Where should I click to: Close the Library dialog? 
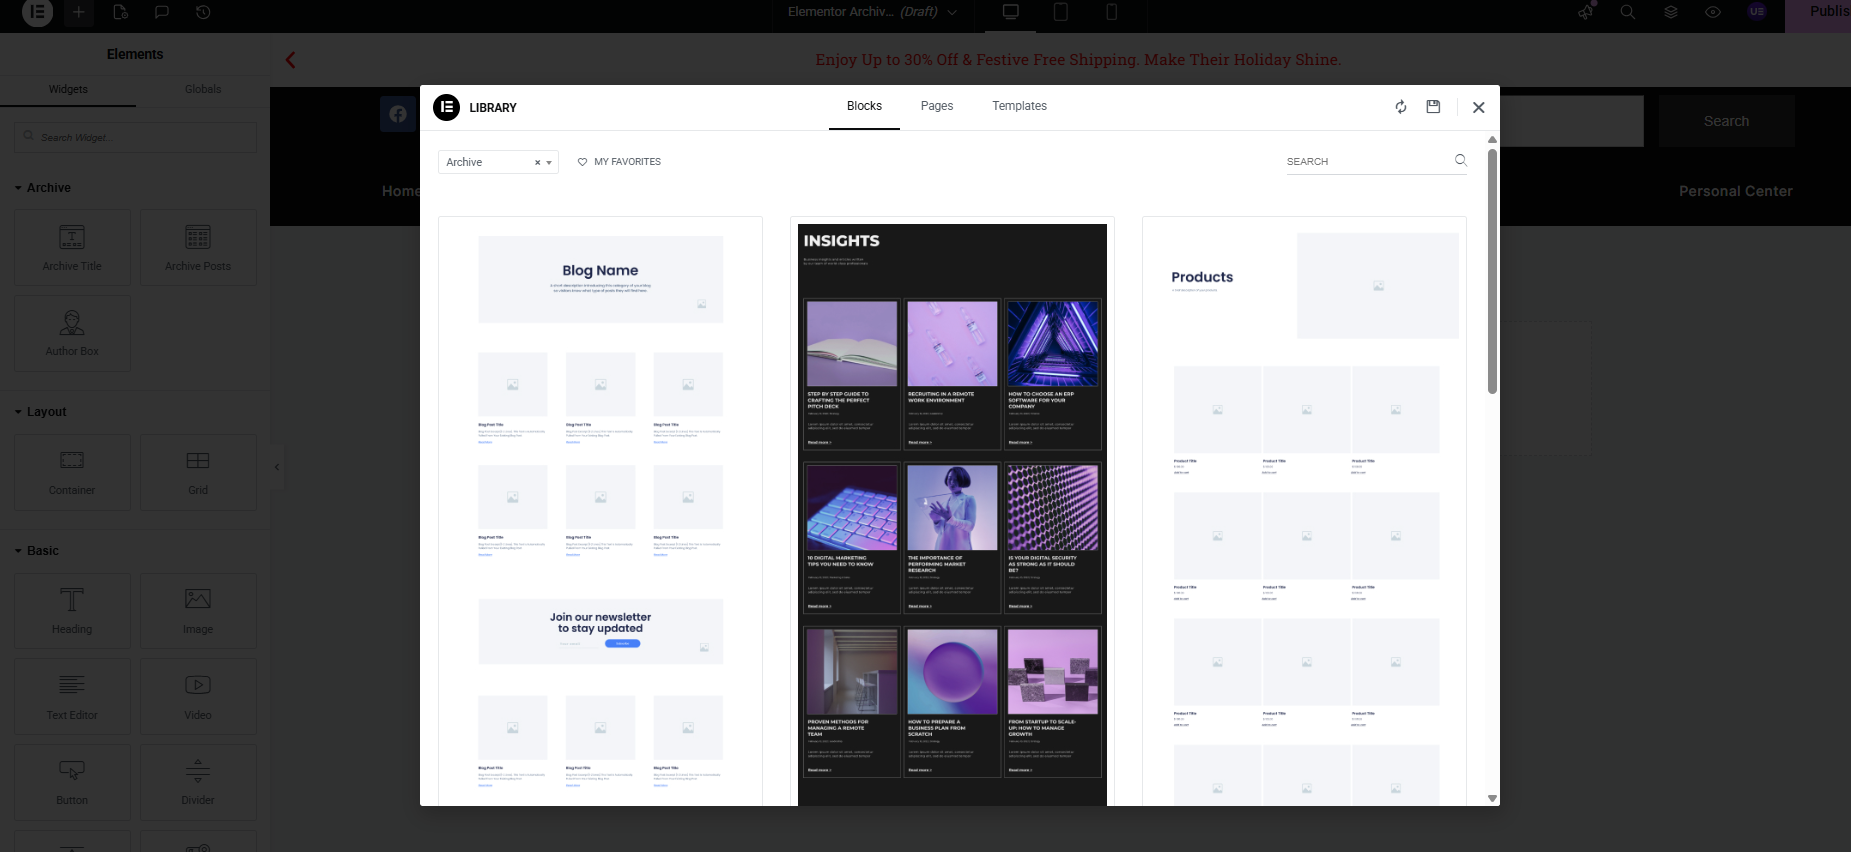click(x=1479, y=107)
